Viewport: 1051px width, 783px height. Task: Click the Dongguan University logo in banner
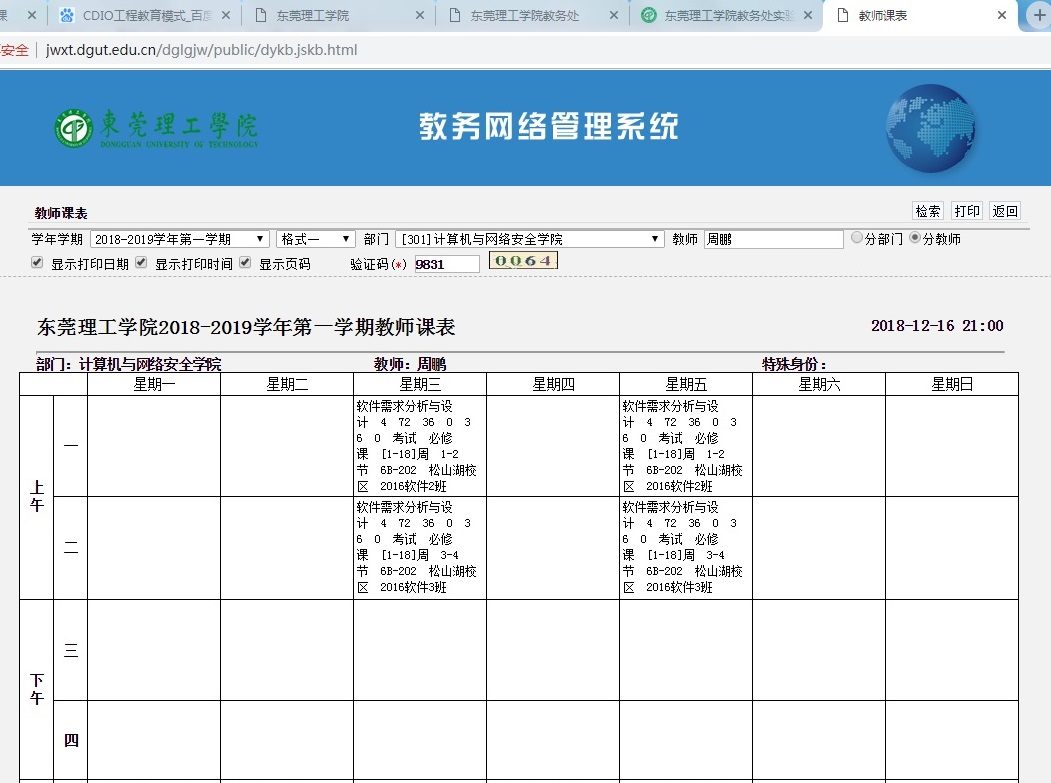tap(156, 128)
